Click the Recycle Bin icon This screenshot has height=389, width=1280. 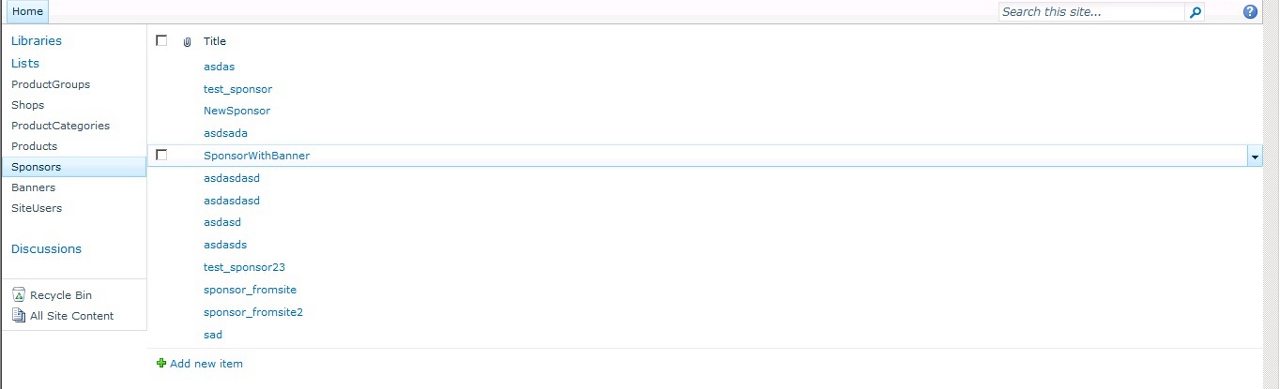19,295
